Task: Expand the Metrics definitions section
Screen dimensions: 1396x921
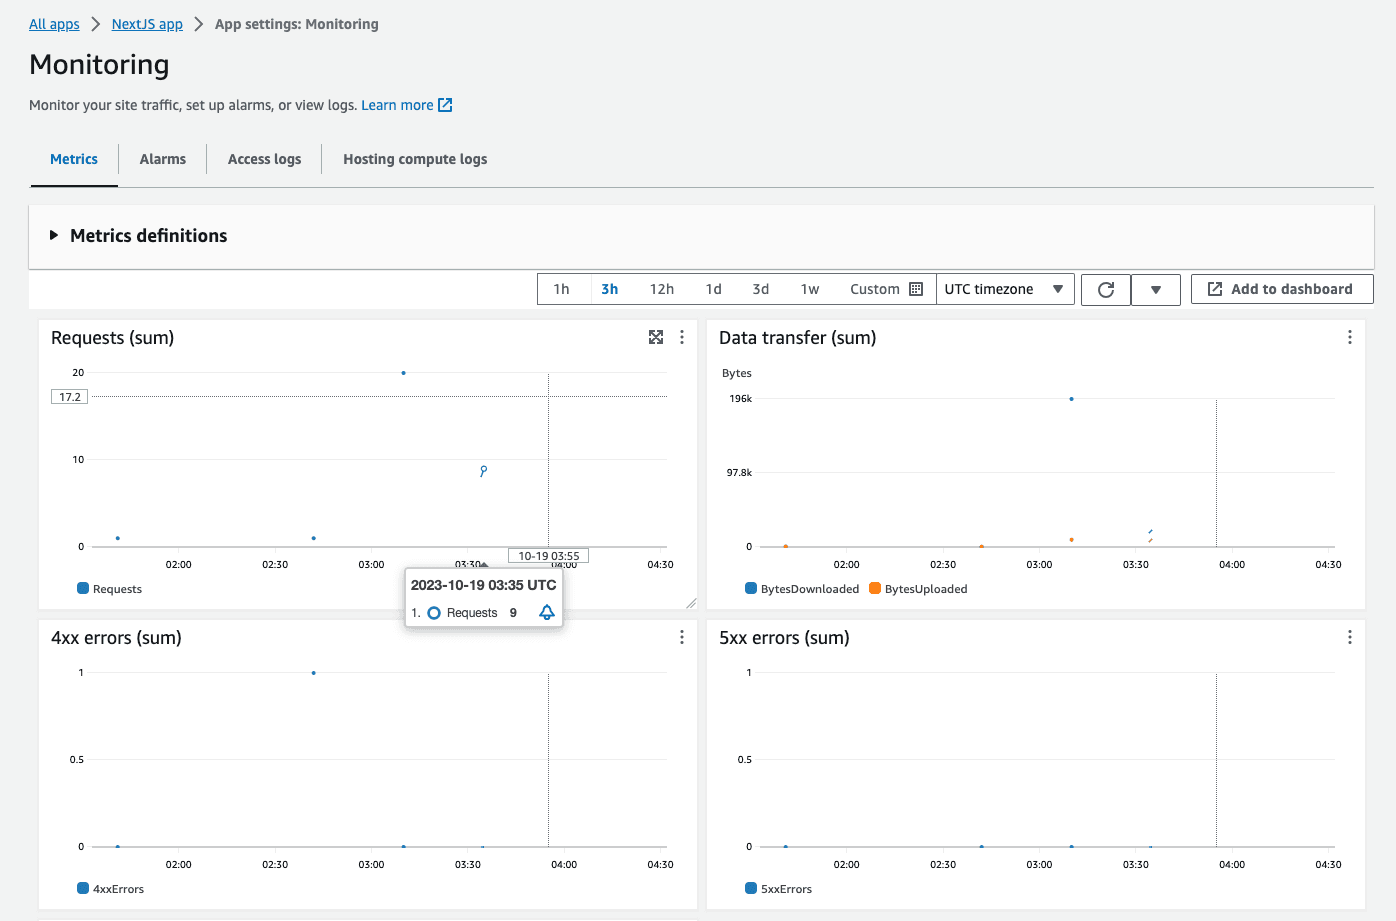Action: pyautogui.click(x=138, y=236)
